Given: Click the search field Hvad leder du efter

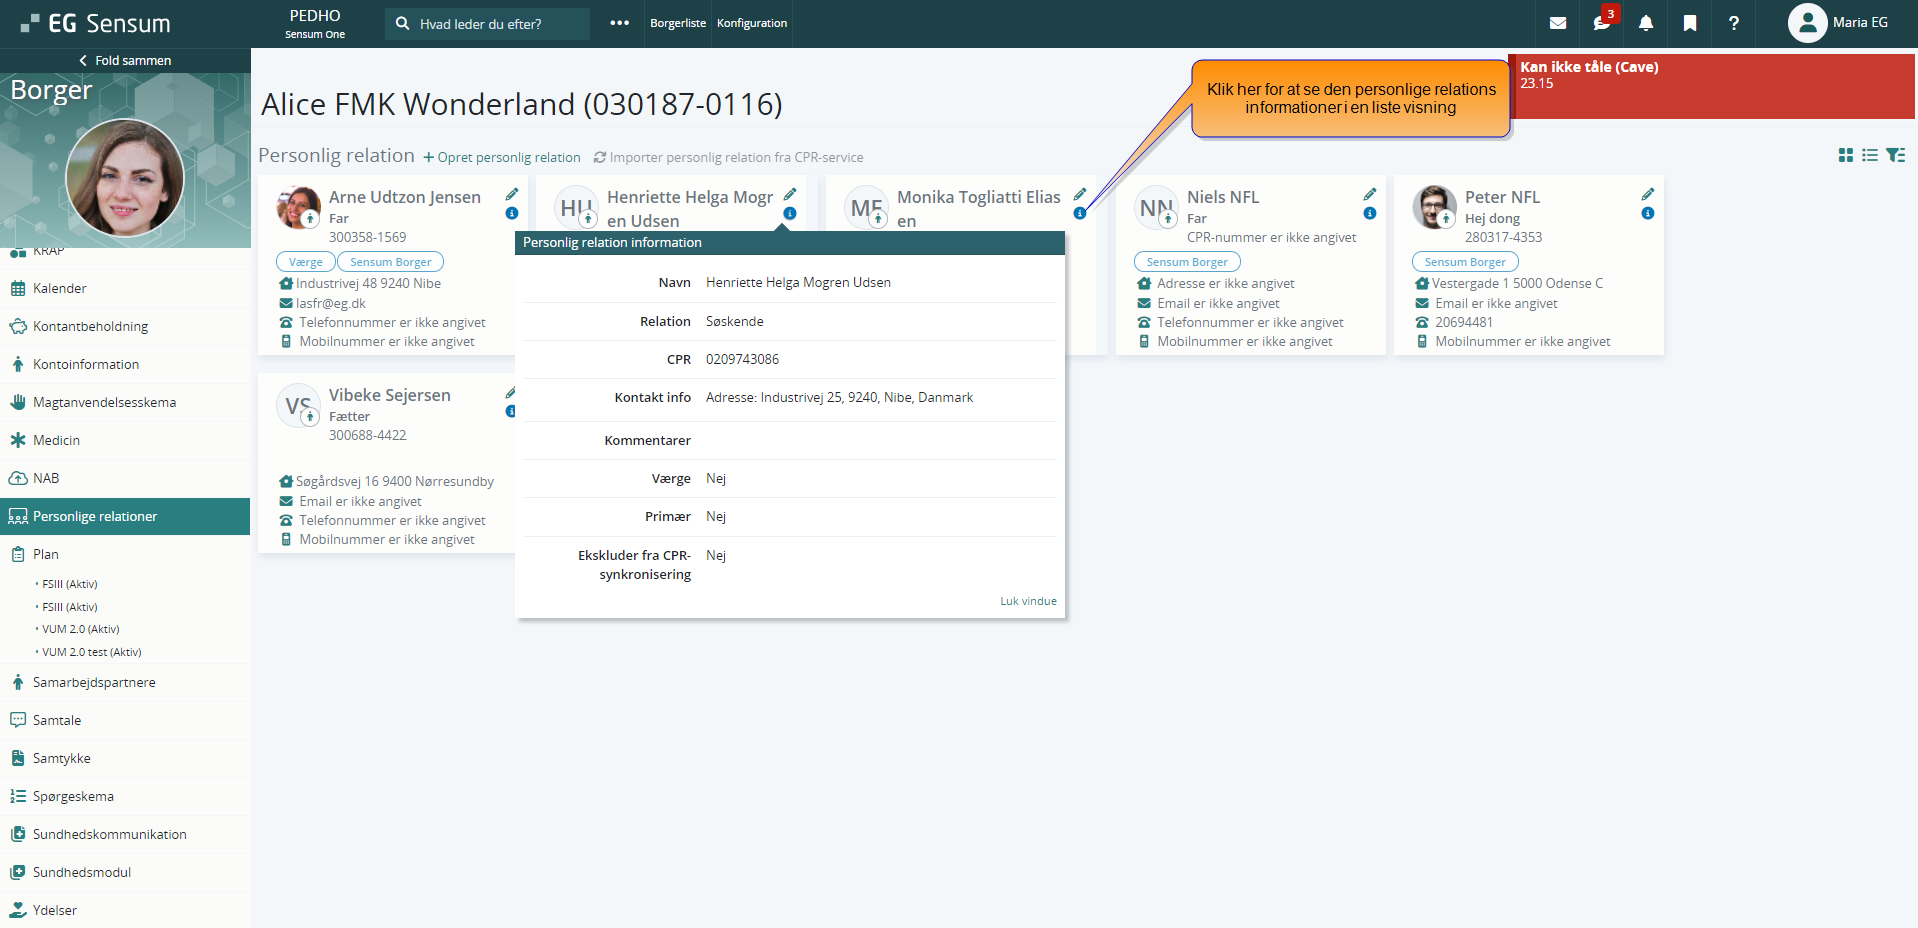Looking at the screenshot, I should click(488, 24).
